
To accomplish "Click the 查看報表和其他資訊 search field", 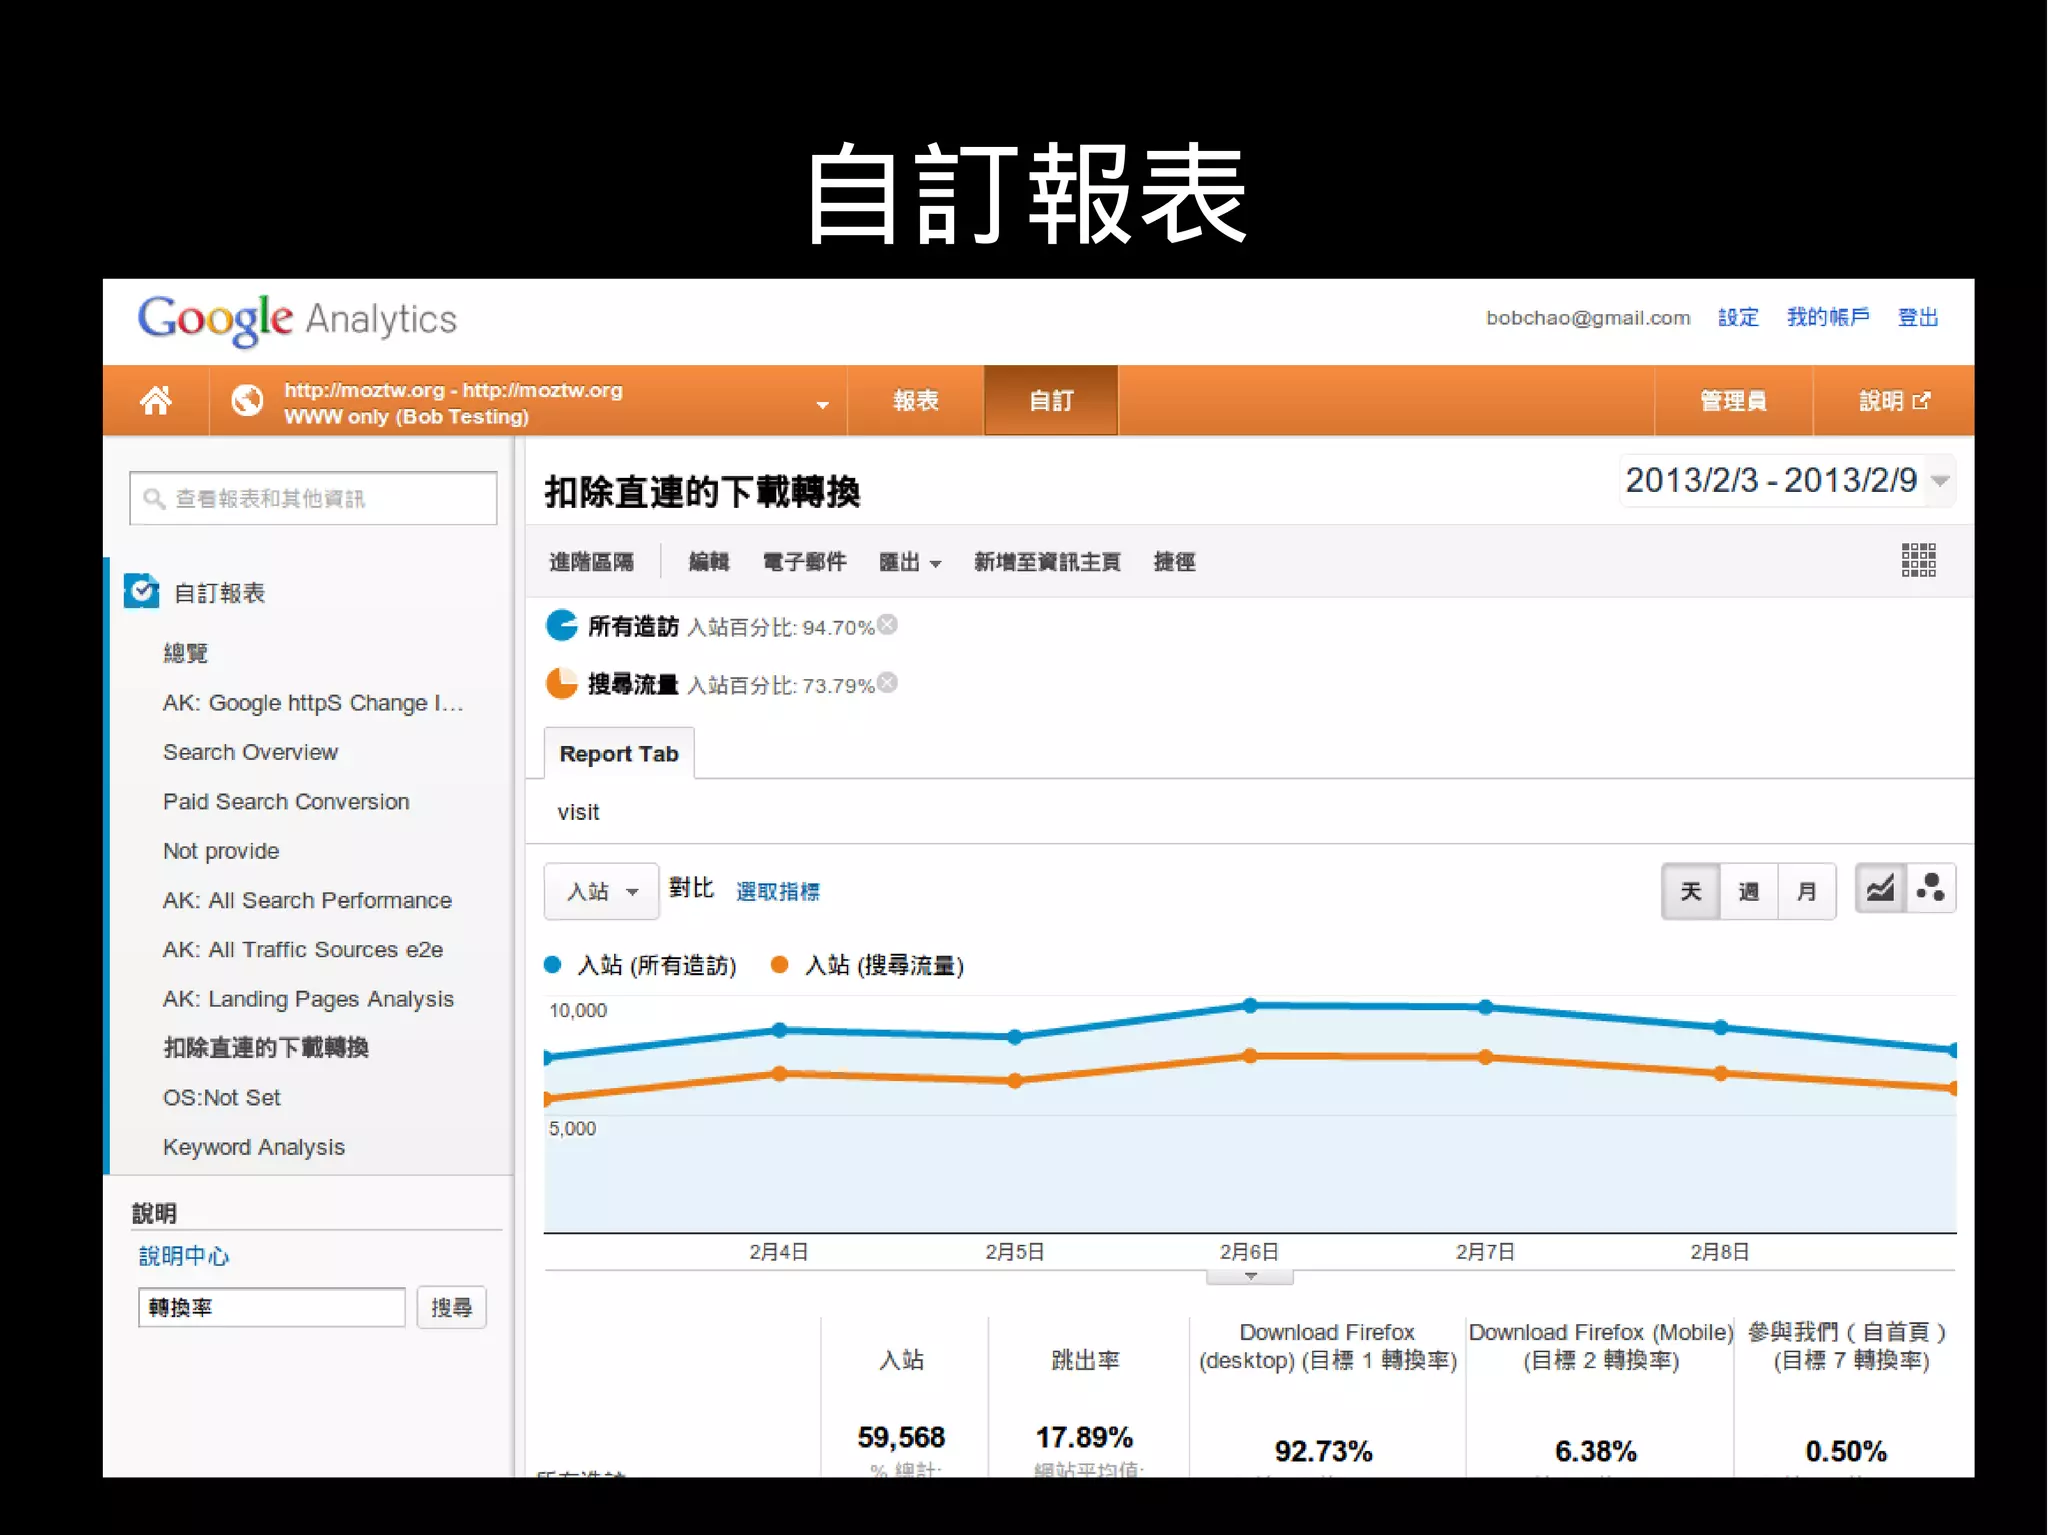I will click(313, 498).
